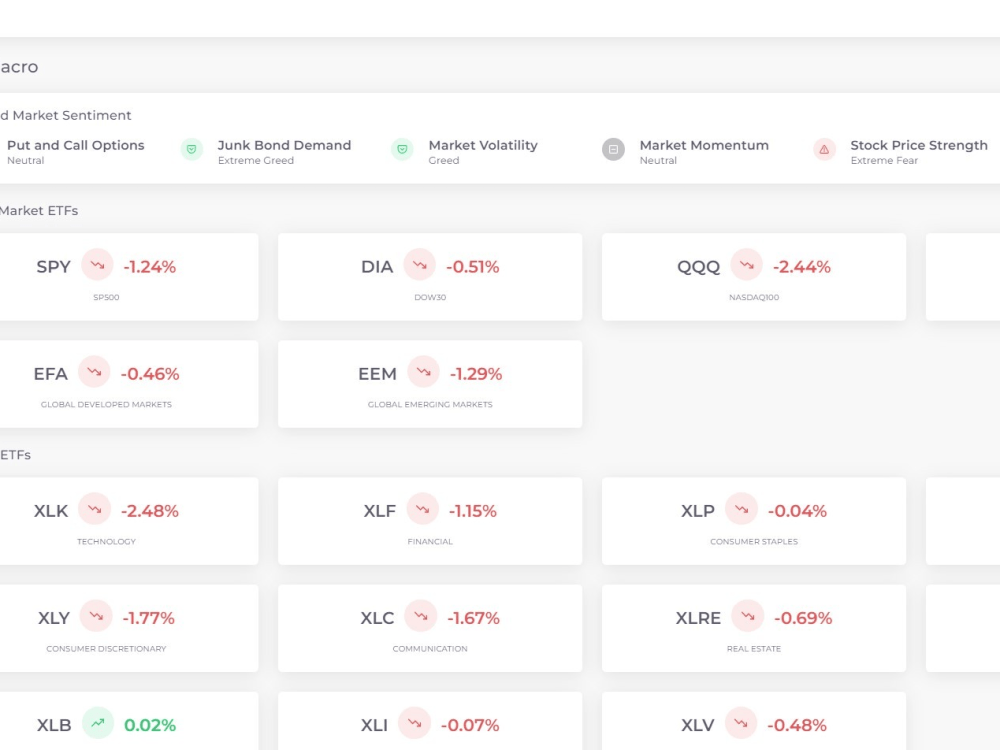The image size is (1000, 750).
Task: Click the -1.29% change value
Action: [x=476, y=374]
